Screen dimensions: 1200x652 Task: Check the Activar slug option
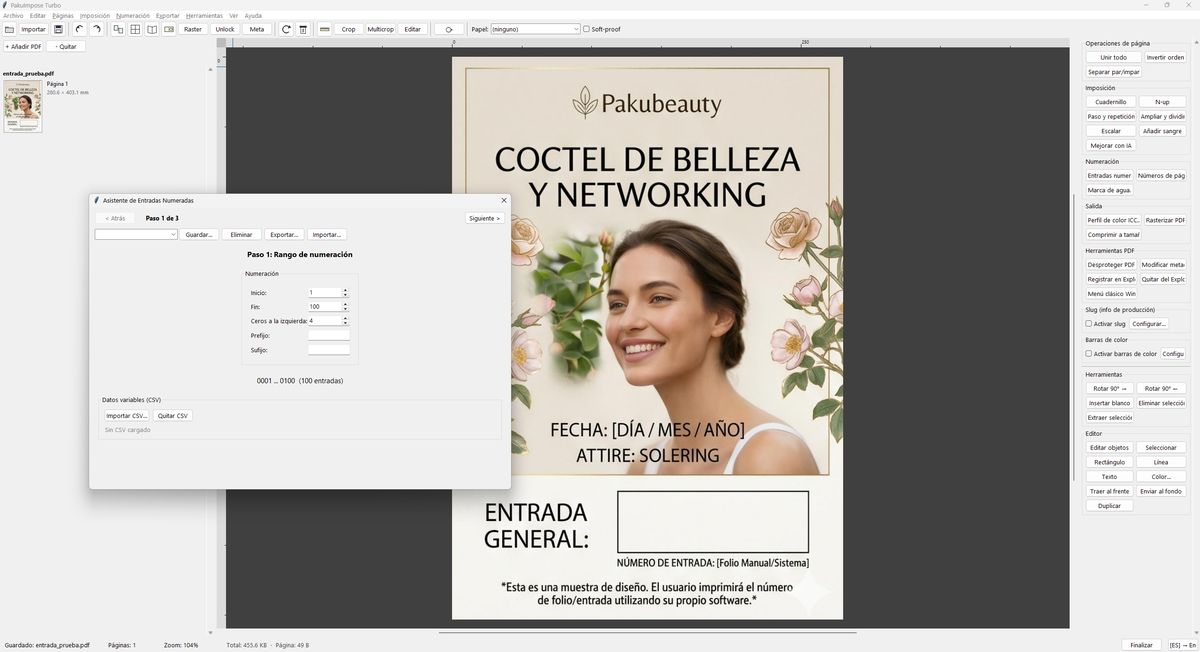point(1089,324)
